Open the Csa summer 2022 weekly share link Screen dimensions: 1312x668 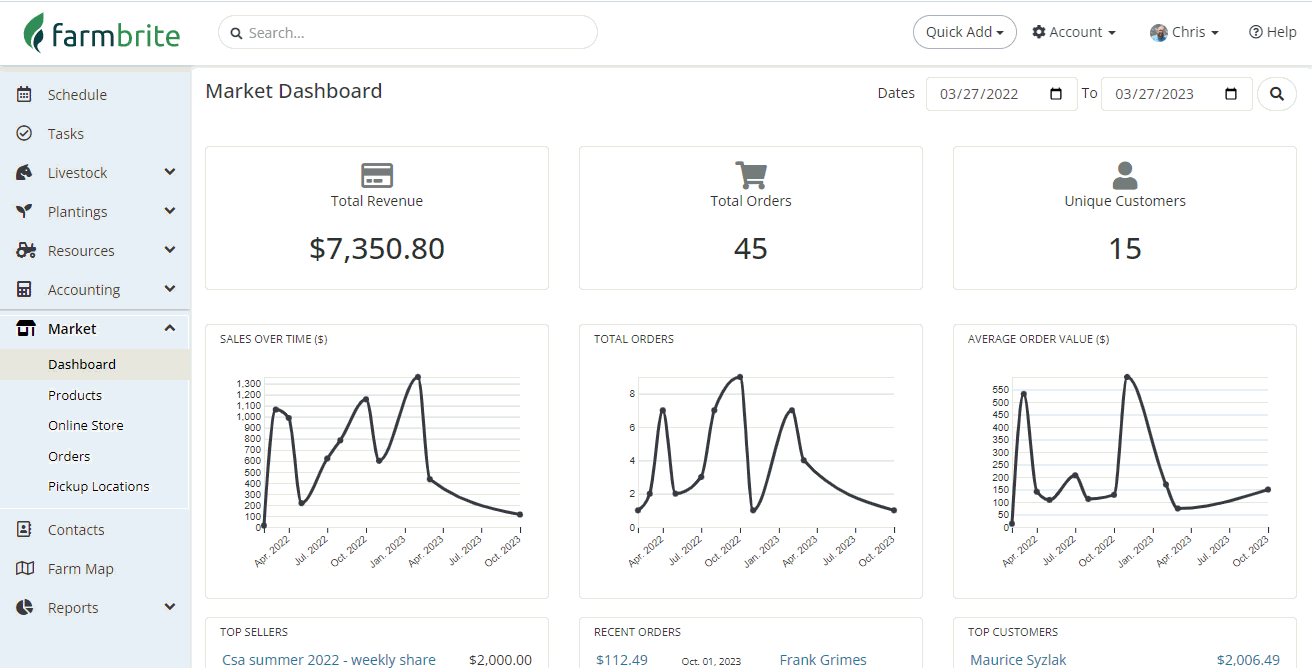[329, 660]
